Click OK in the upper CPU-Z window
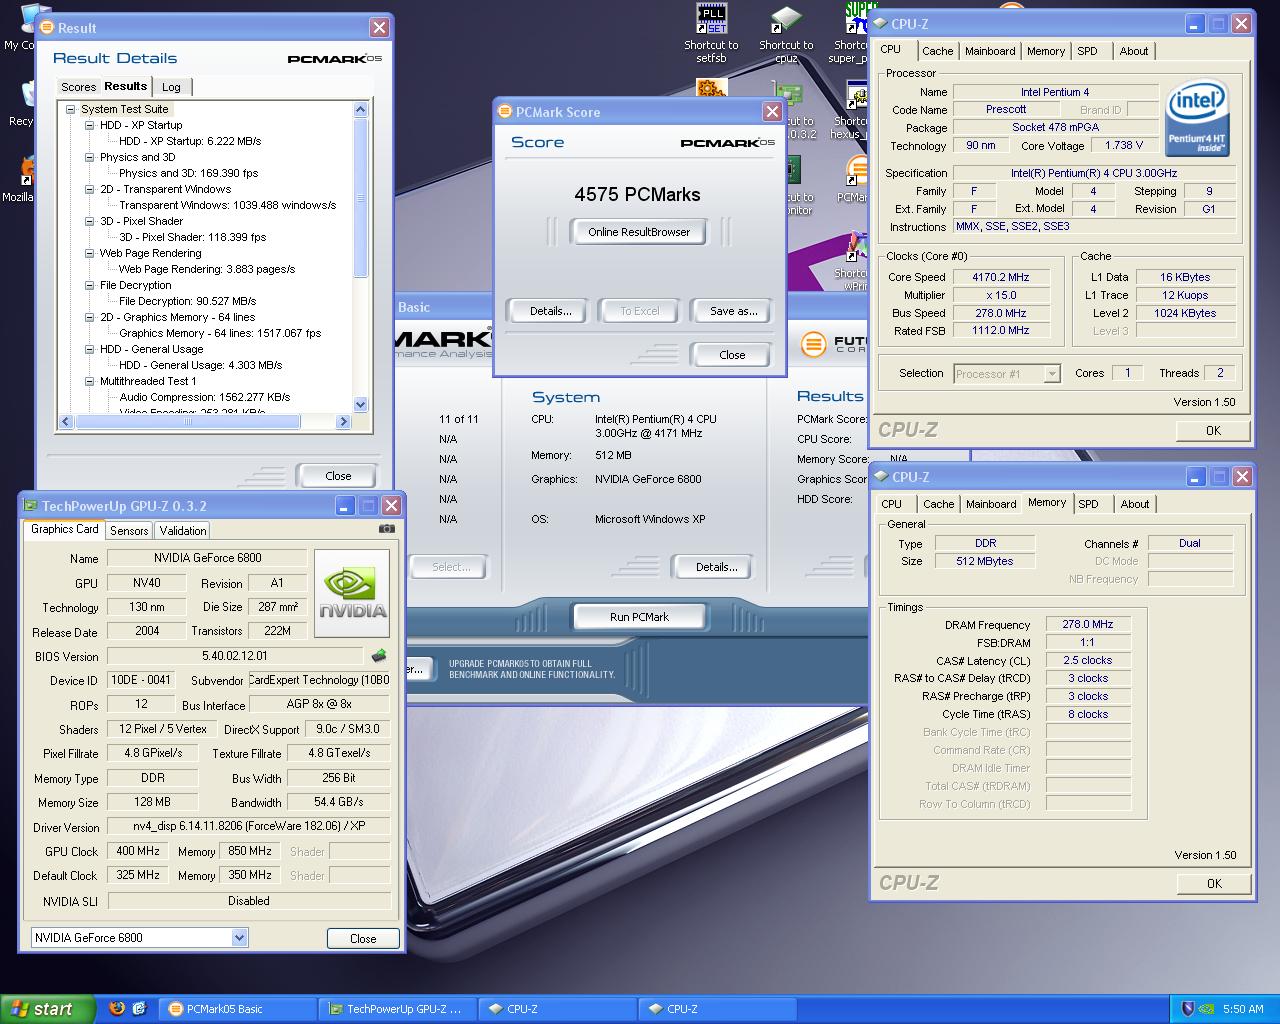 (x=1213, y=430)
